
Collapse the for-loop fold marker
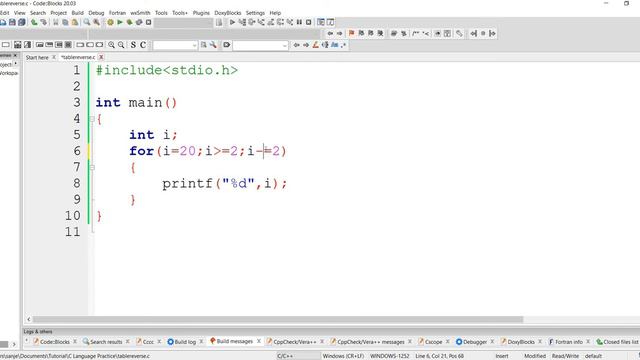[92, 168]
